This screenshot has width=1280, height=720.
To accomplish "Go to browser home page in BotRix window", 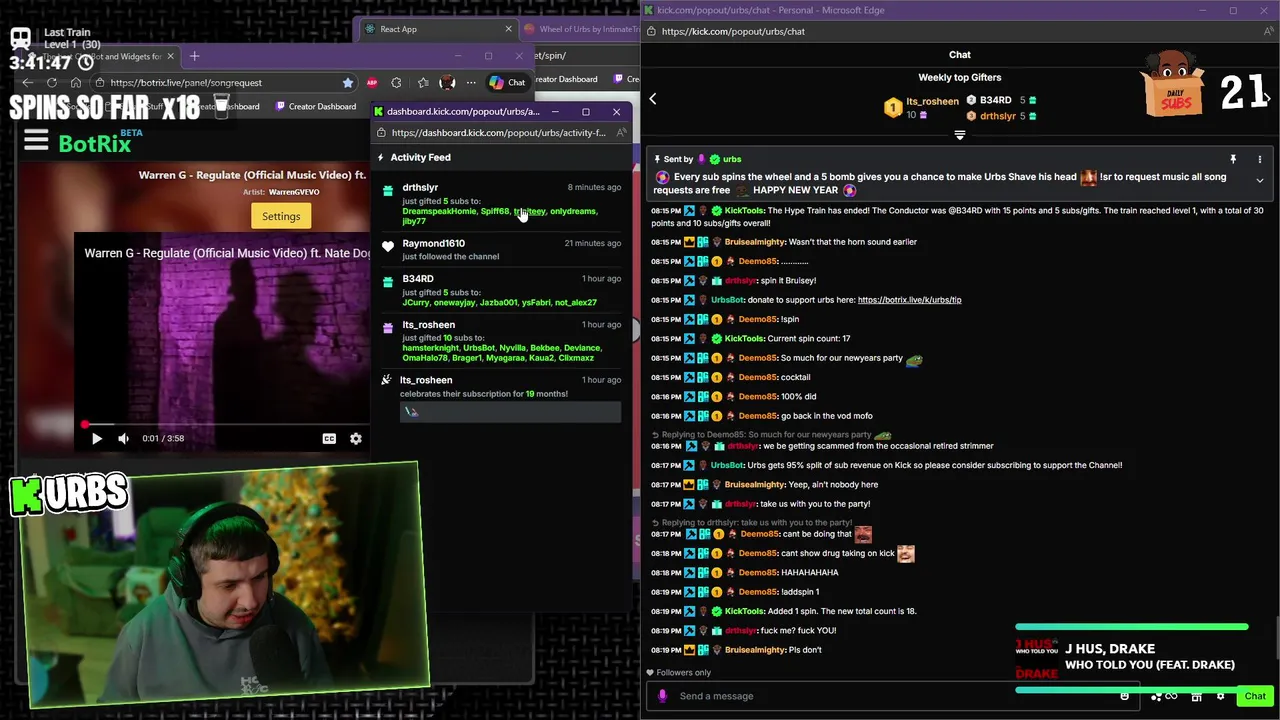I will [76, 83].
